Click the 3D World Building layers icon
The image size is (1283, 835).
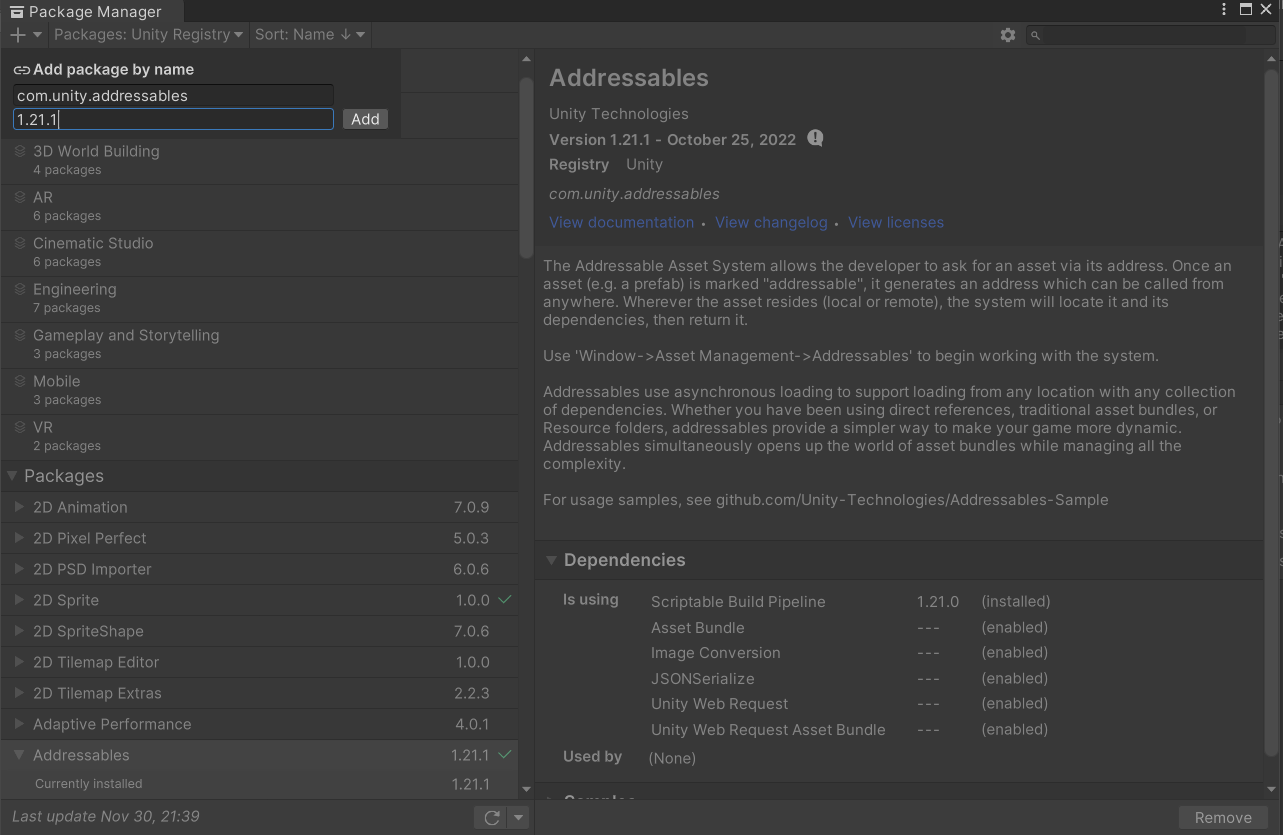pos(19,151)
